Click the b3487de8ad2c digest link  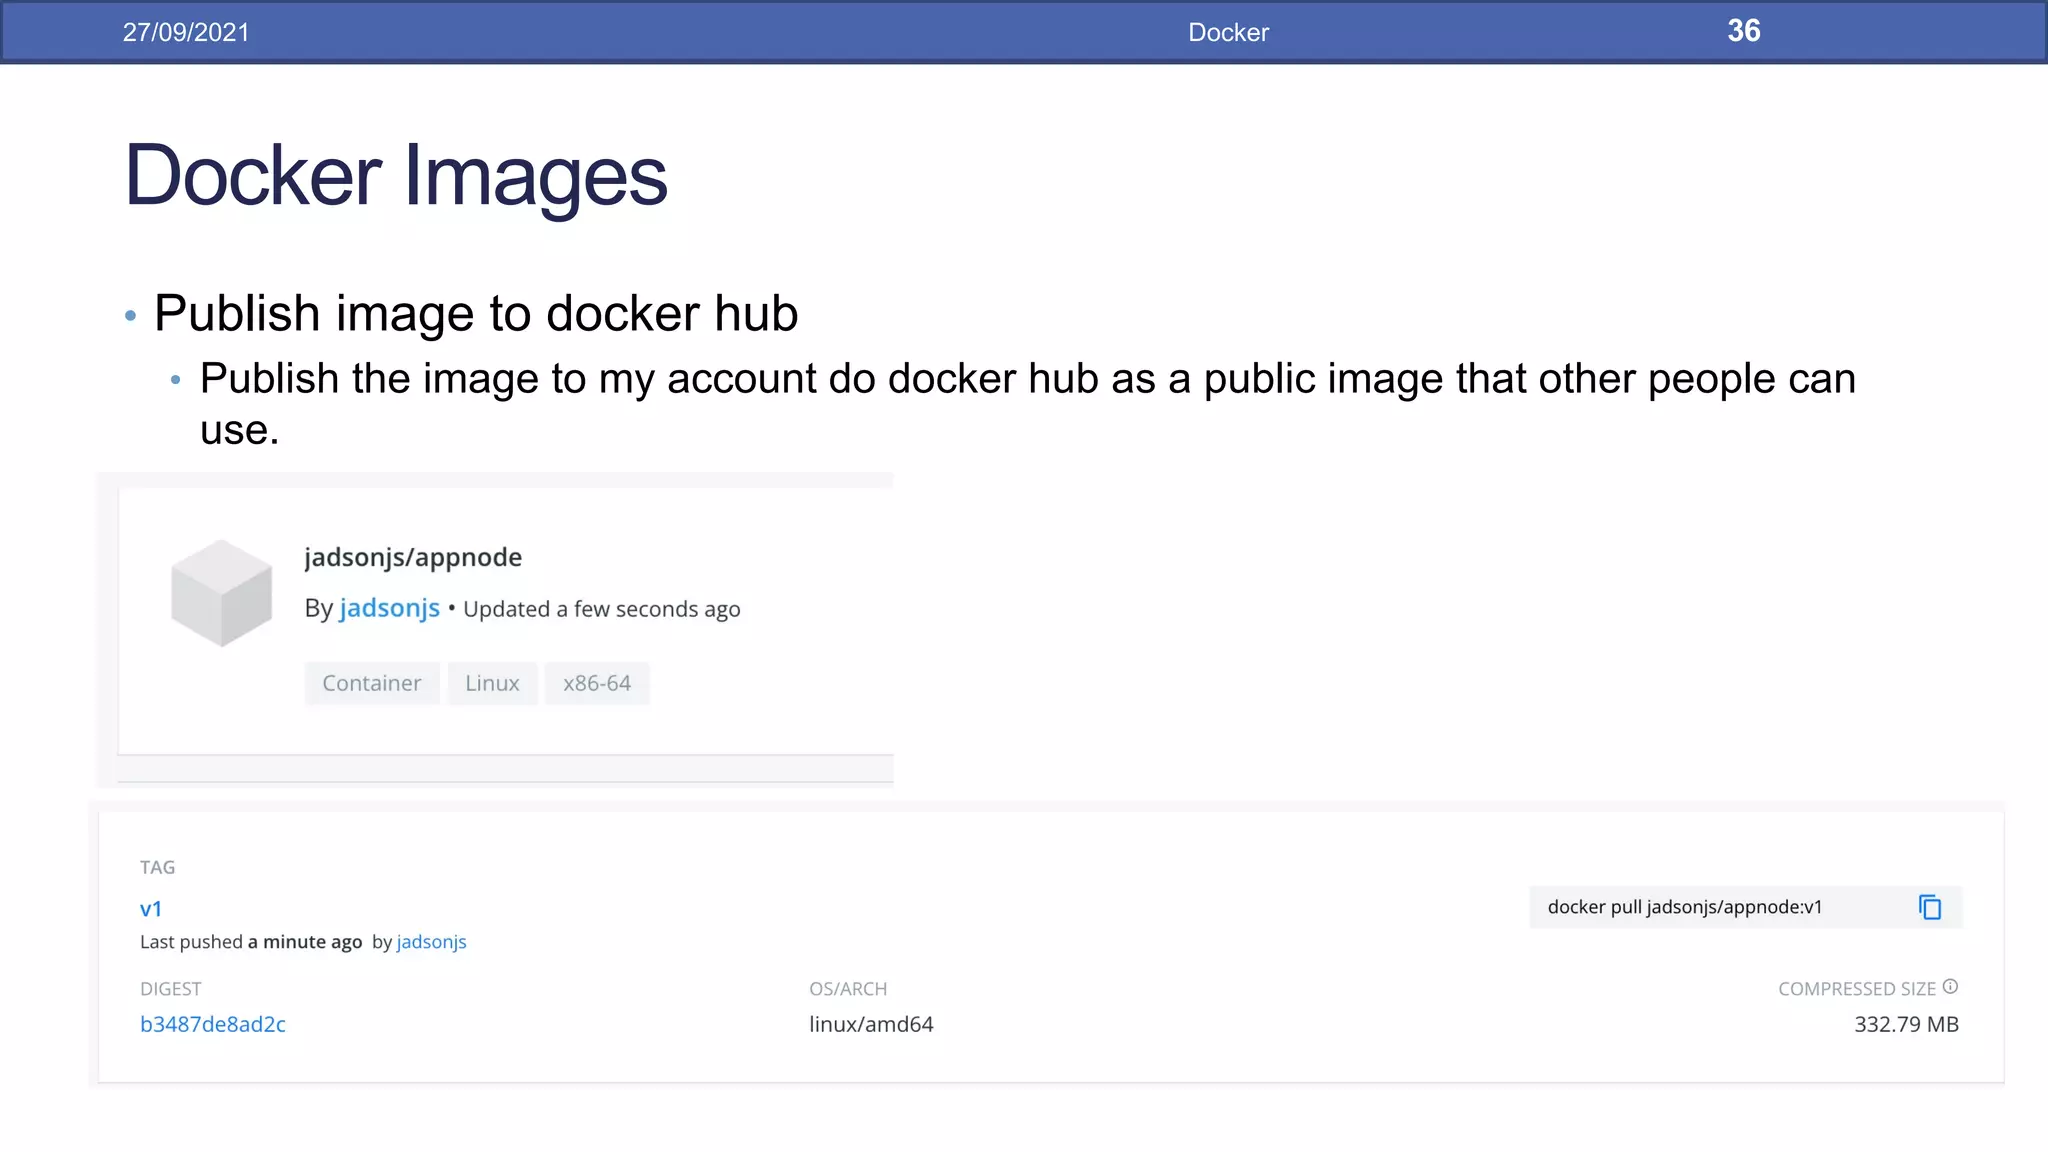pos(213,1024)
